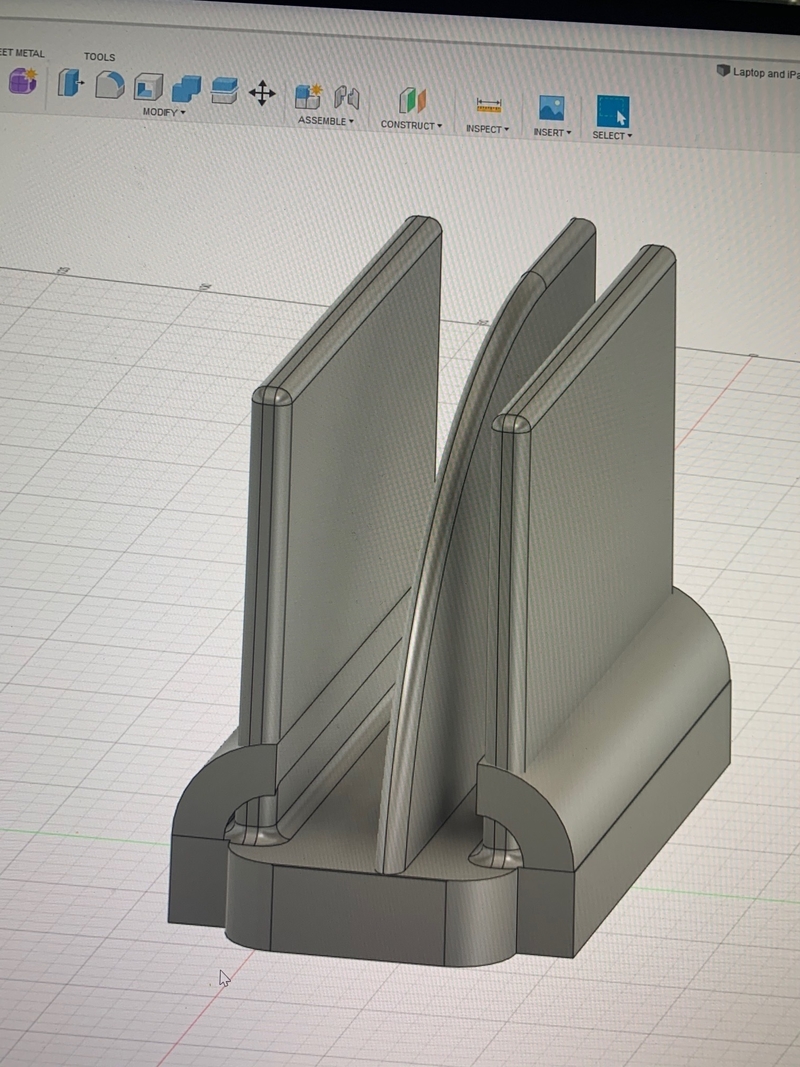Expand the INSPECT dropdown
The width and height of the screenshot is (800, 1067).
(x=488, y=129)
